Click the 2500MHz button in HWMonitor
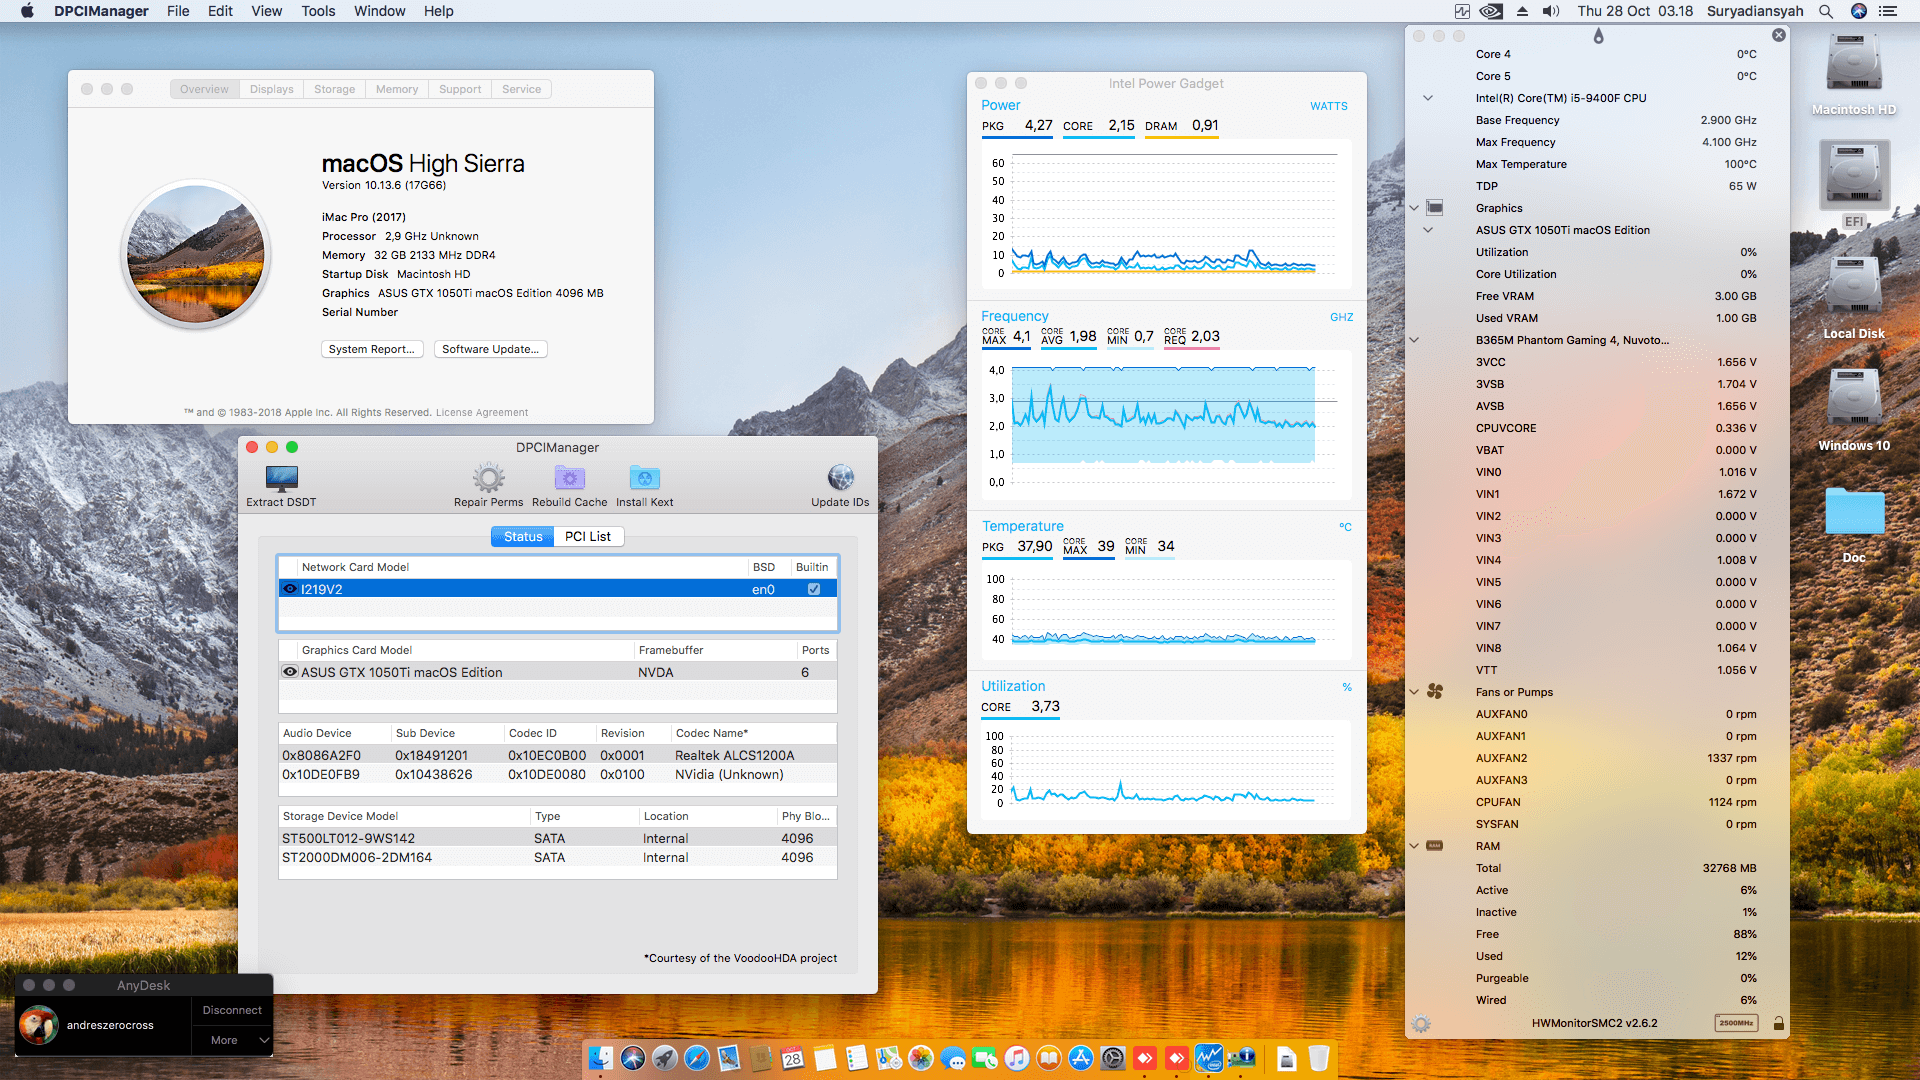1920x1080 pixels. (x=1736, y=1023)
